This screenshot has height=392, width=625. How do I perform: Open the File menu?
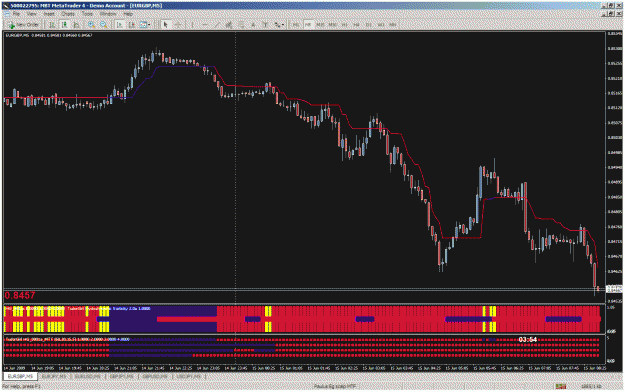[16, 14]
